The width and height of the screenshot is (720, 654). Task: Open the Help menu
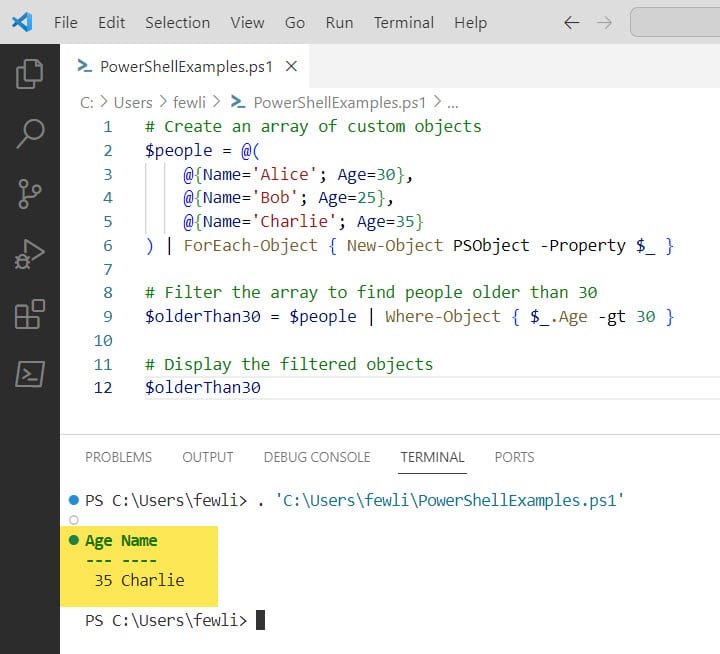tap(470, 23)
